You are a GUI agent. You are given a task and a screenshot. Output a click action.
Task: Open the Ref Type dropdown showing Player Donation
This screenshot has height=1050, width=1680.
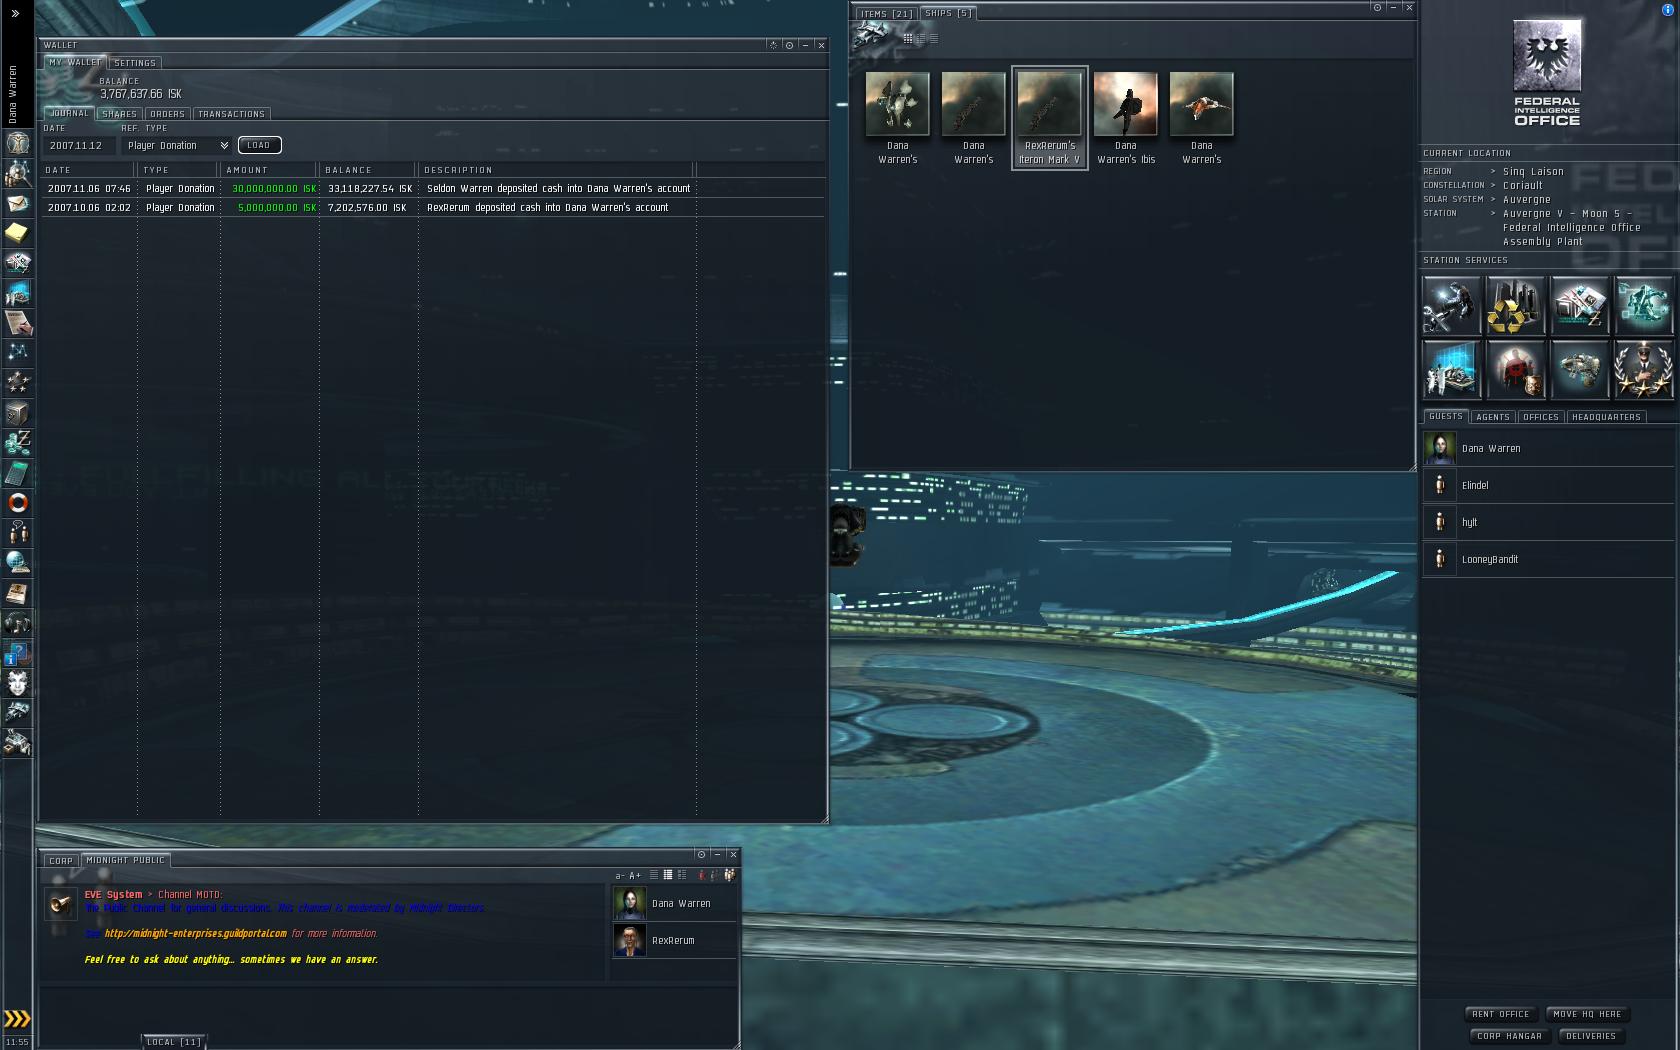click(x=177, y=146)
